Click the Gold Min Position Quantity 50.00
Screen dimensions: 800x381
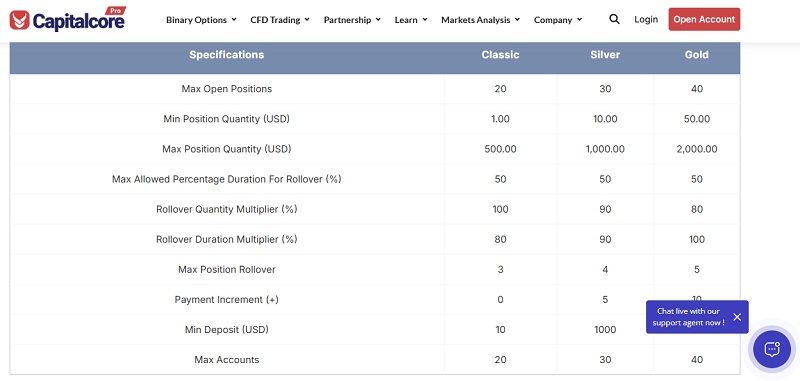pos(696,119)
